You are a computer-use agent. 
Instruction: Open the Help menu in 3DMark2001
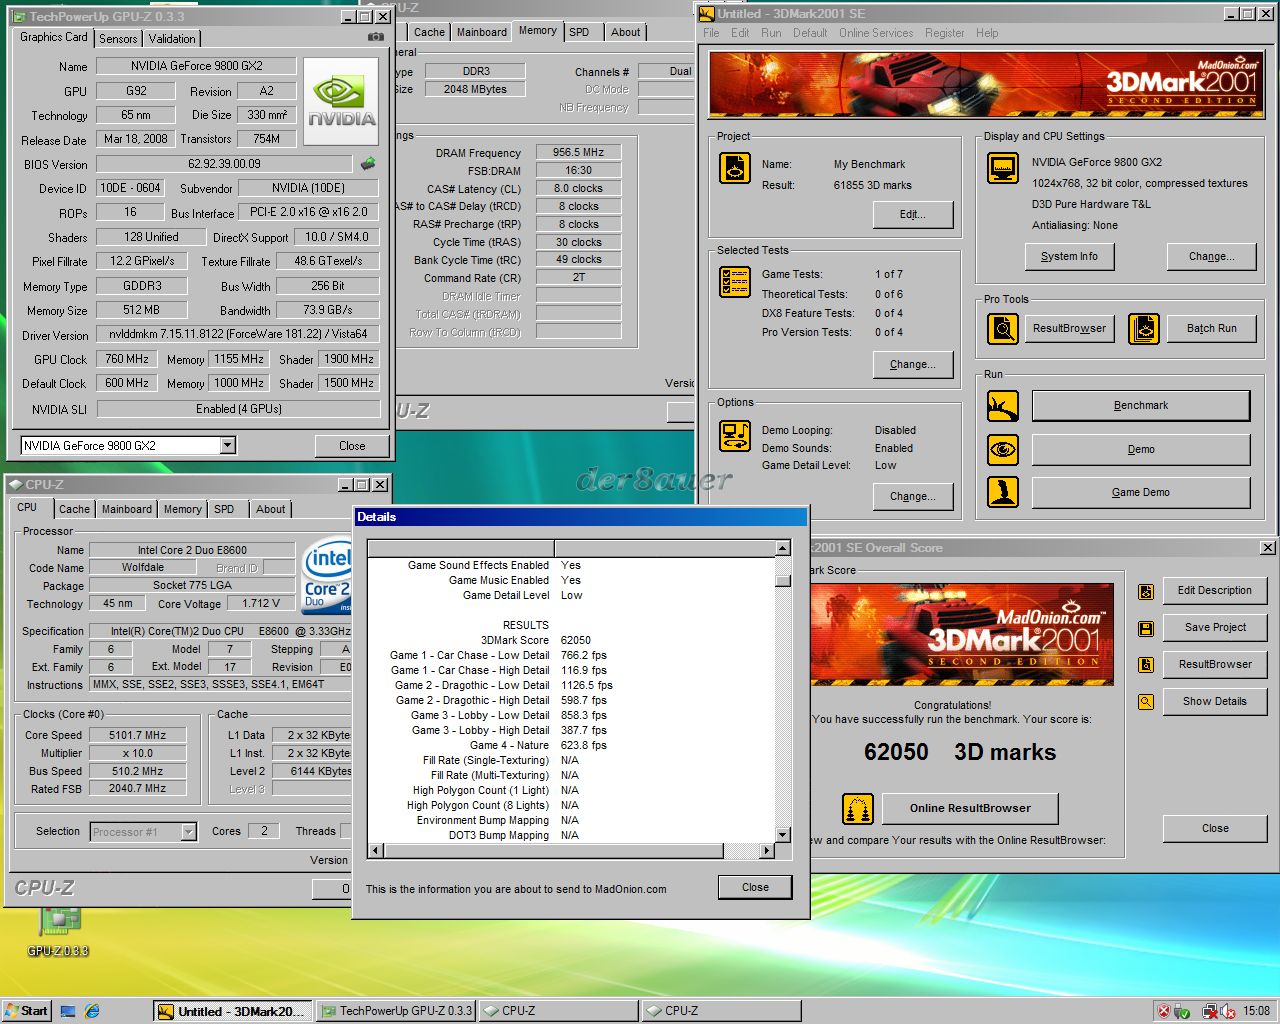pos(987,33)
